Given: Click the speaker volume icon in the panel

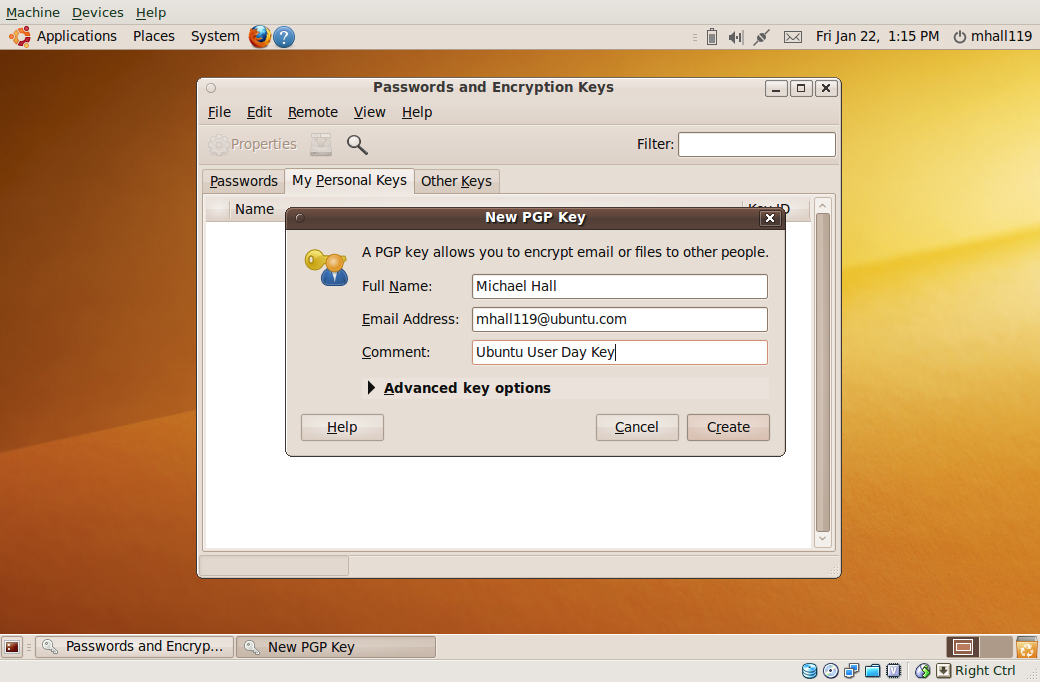Looking at the screenshot, I should [x=736, y=36].
